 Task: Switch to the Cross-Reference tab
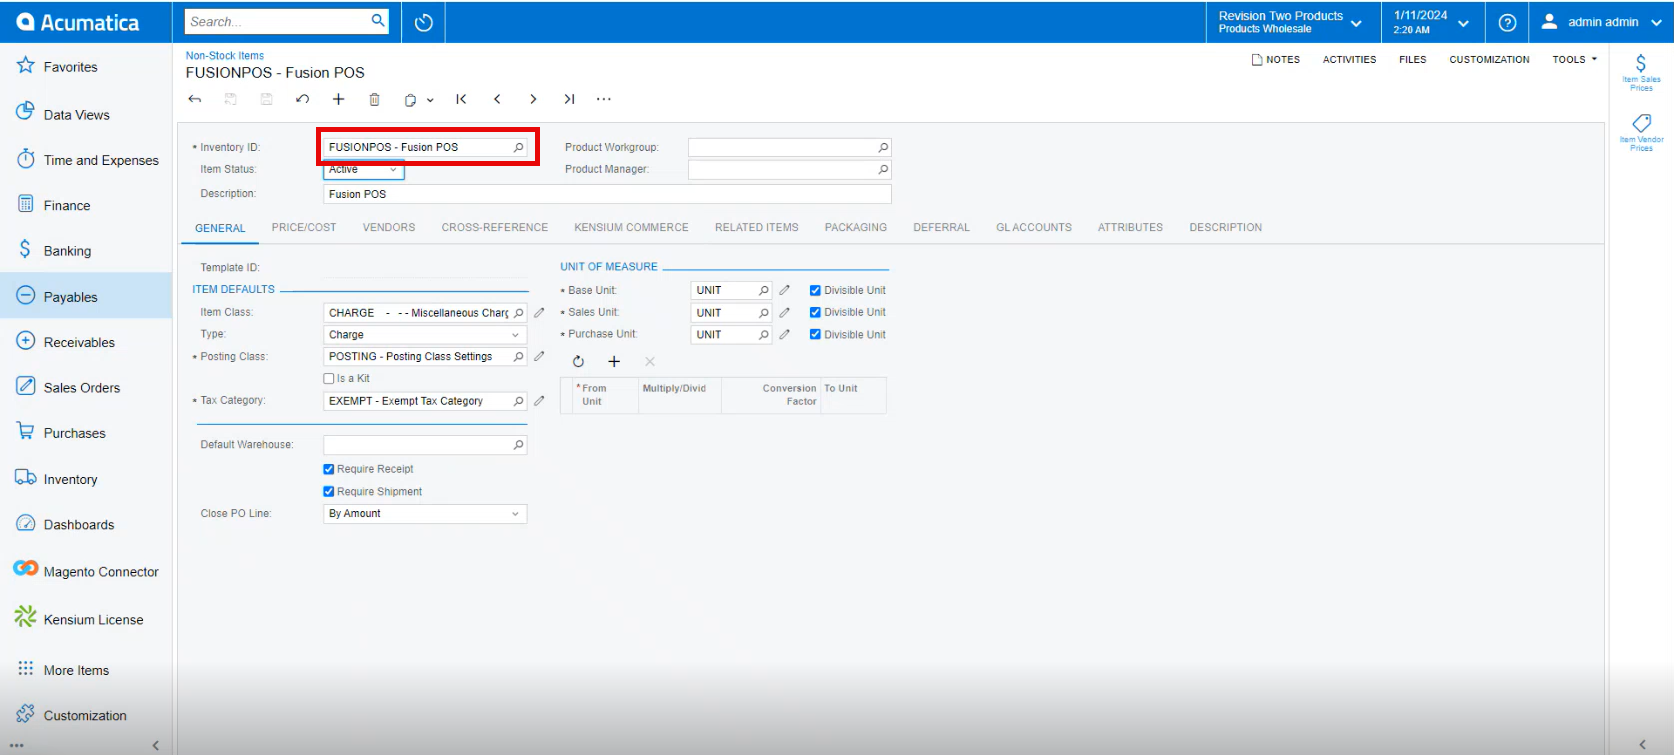(x=495, y=228)
